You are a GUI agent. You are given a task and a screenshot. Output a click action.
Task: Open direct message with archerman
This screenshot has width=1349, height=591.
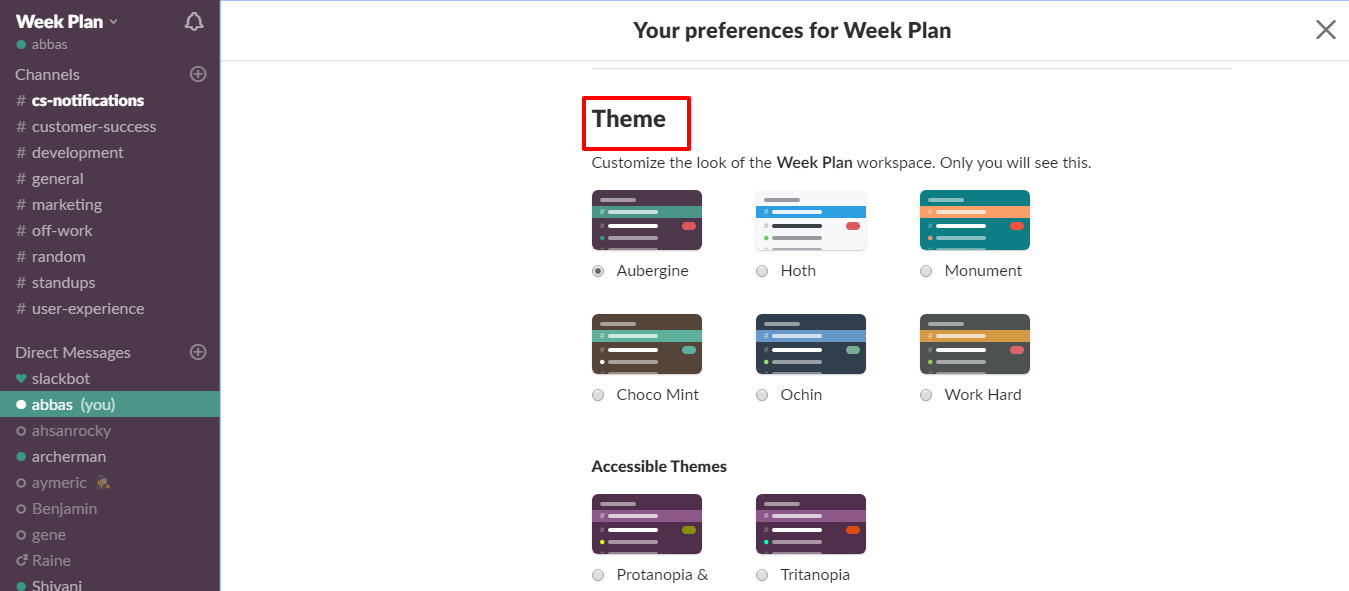68,456
